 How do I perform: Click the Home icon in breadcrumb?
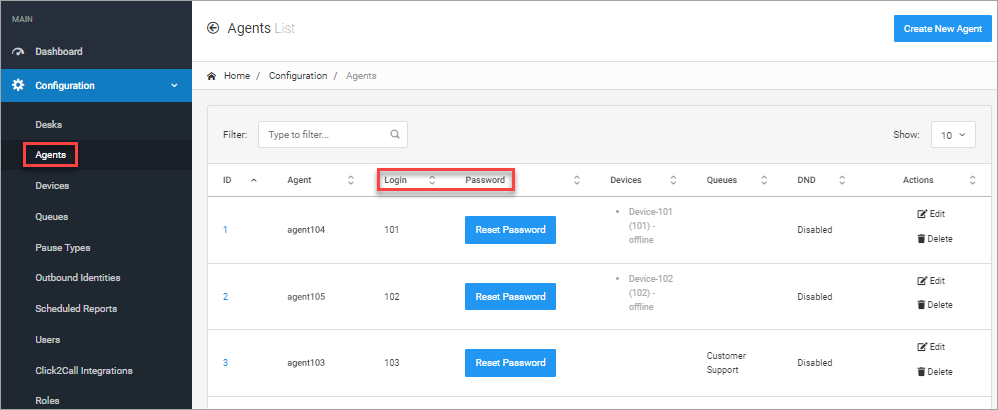click(212, 76)
